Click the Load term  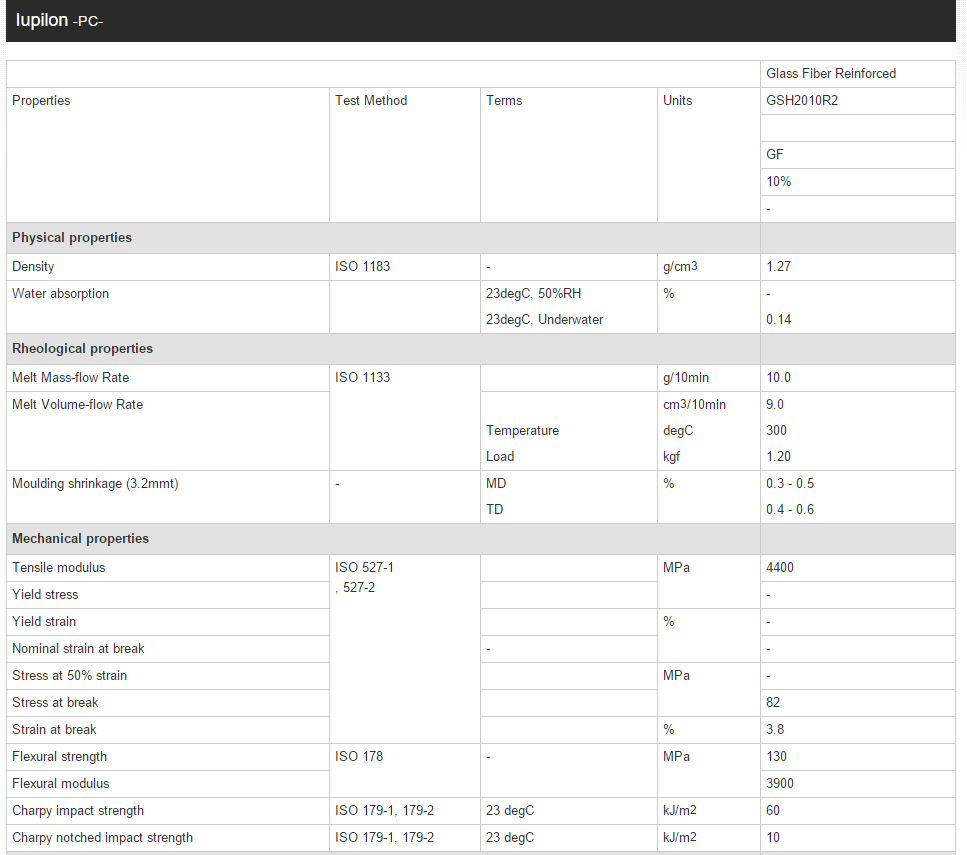[x=500, y=456]
